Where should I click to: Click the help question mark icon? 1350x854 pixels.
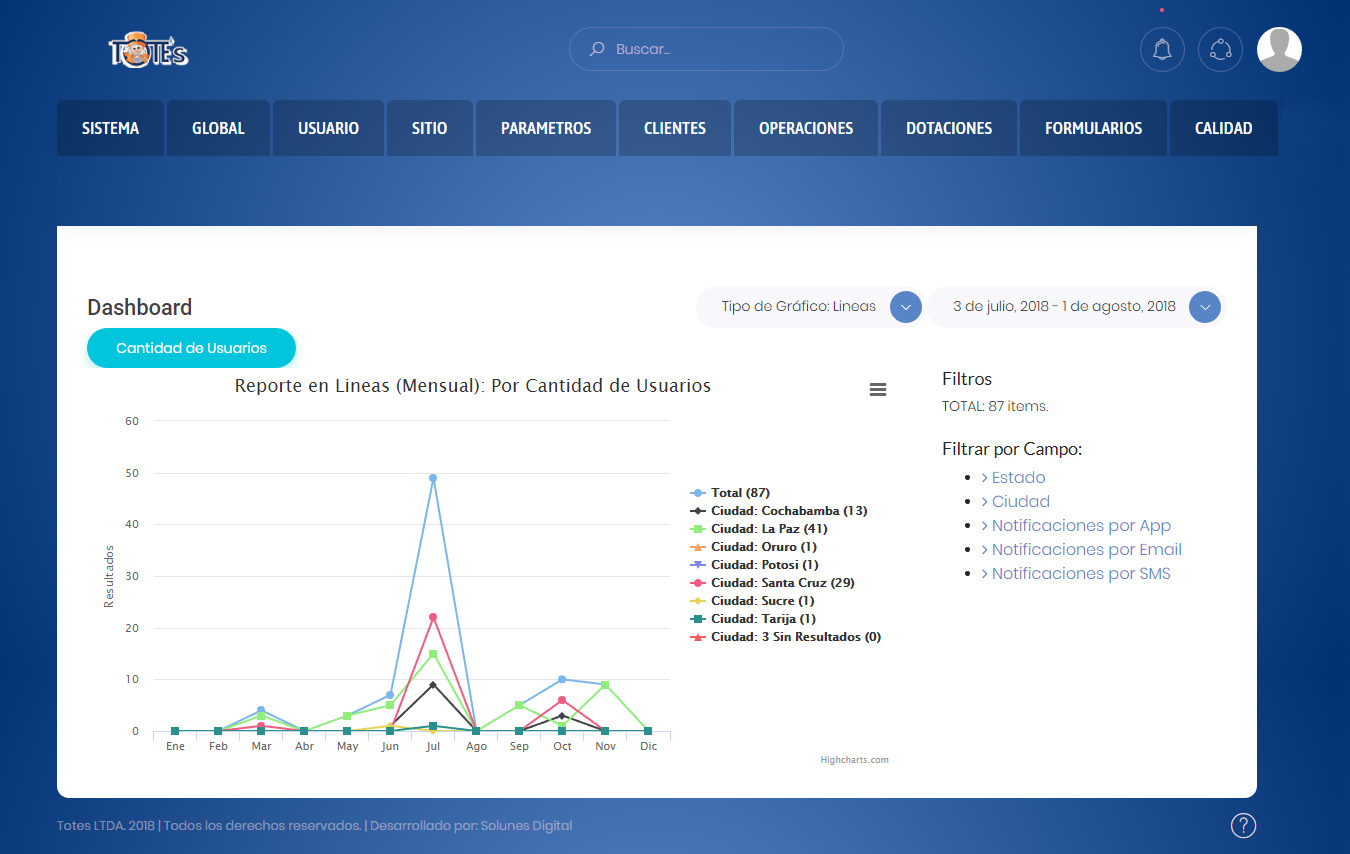(x=1243, y=825)
